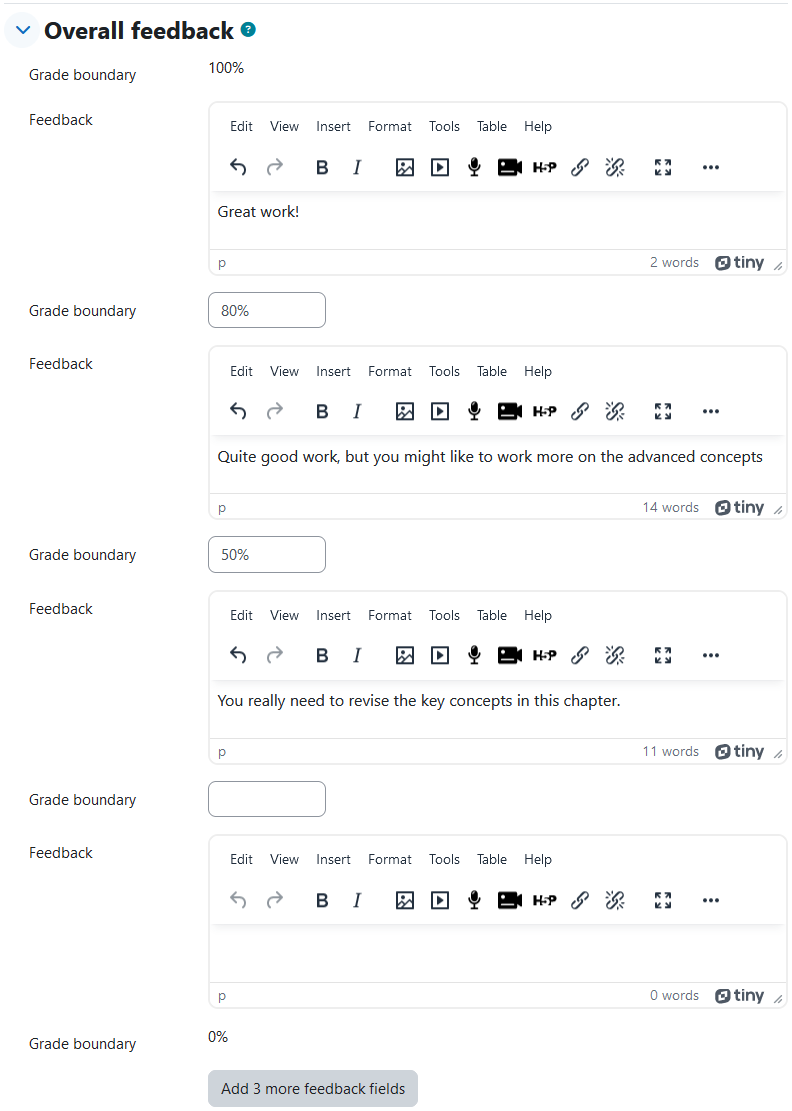The width and height of the screenshot is (792, 1111).
Task: Open Tools menu in 'You really need to revise' editor
Action: point(444,615)
